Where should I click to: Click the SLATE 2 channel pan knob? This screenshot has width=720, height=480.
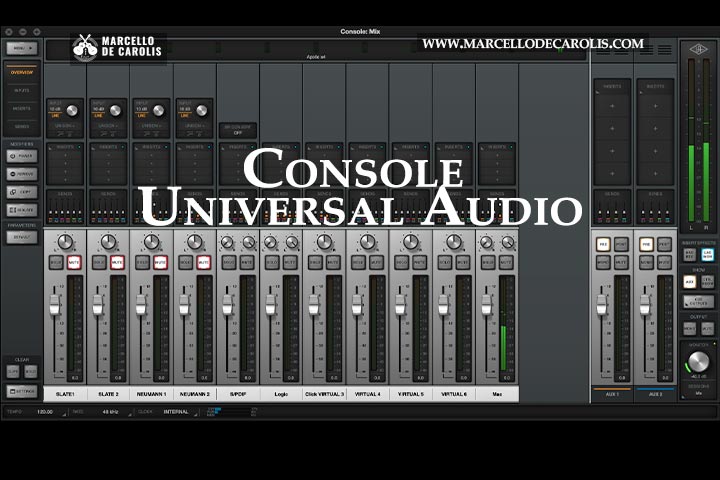[x=108, y=242]
